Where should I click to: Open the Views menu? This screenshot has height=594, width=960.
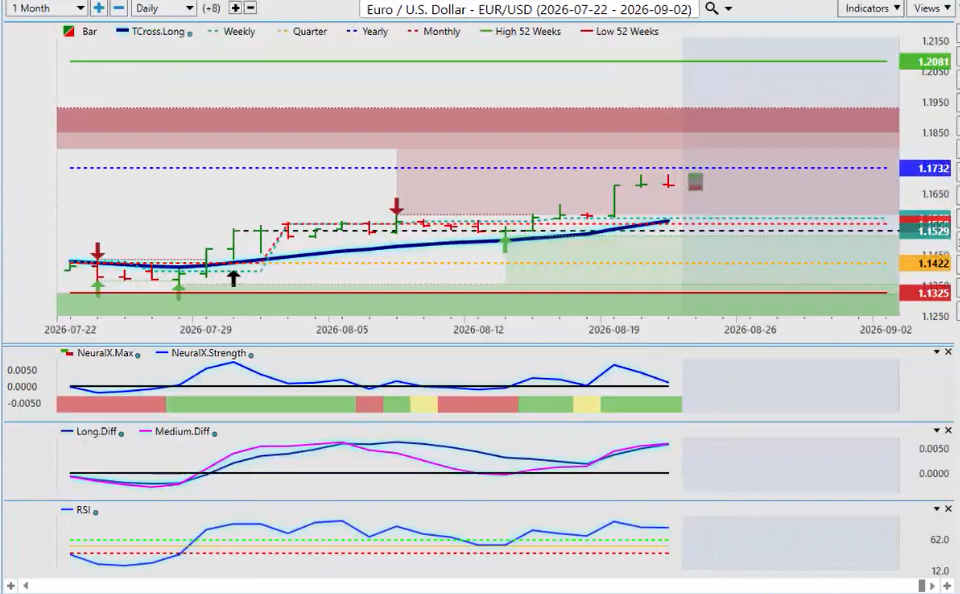931,8
